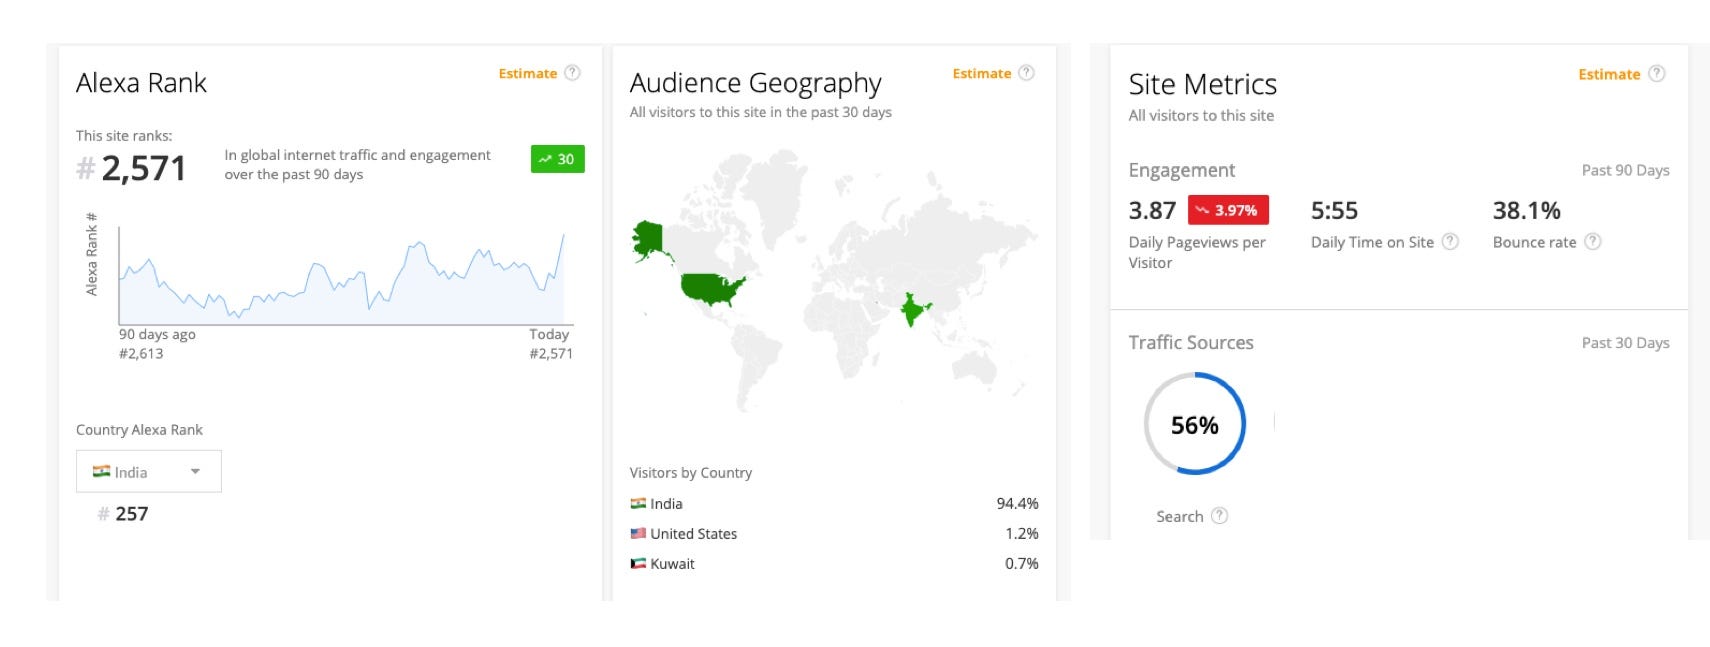Click India highlighted on the world map
1710x647 pixels.
914,311
